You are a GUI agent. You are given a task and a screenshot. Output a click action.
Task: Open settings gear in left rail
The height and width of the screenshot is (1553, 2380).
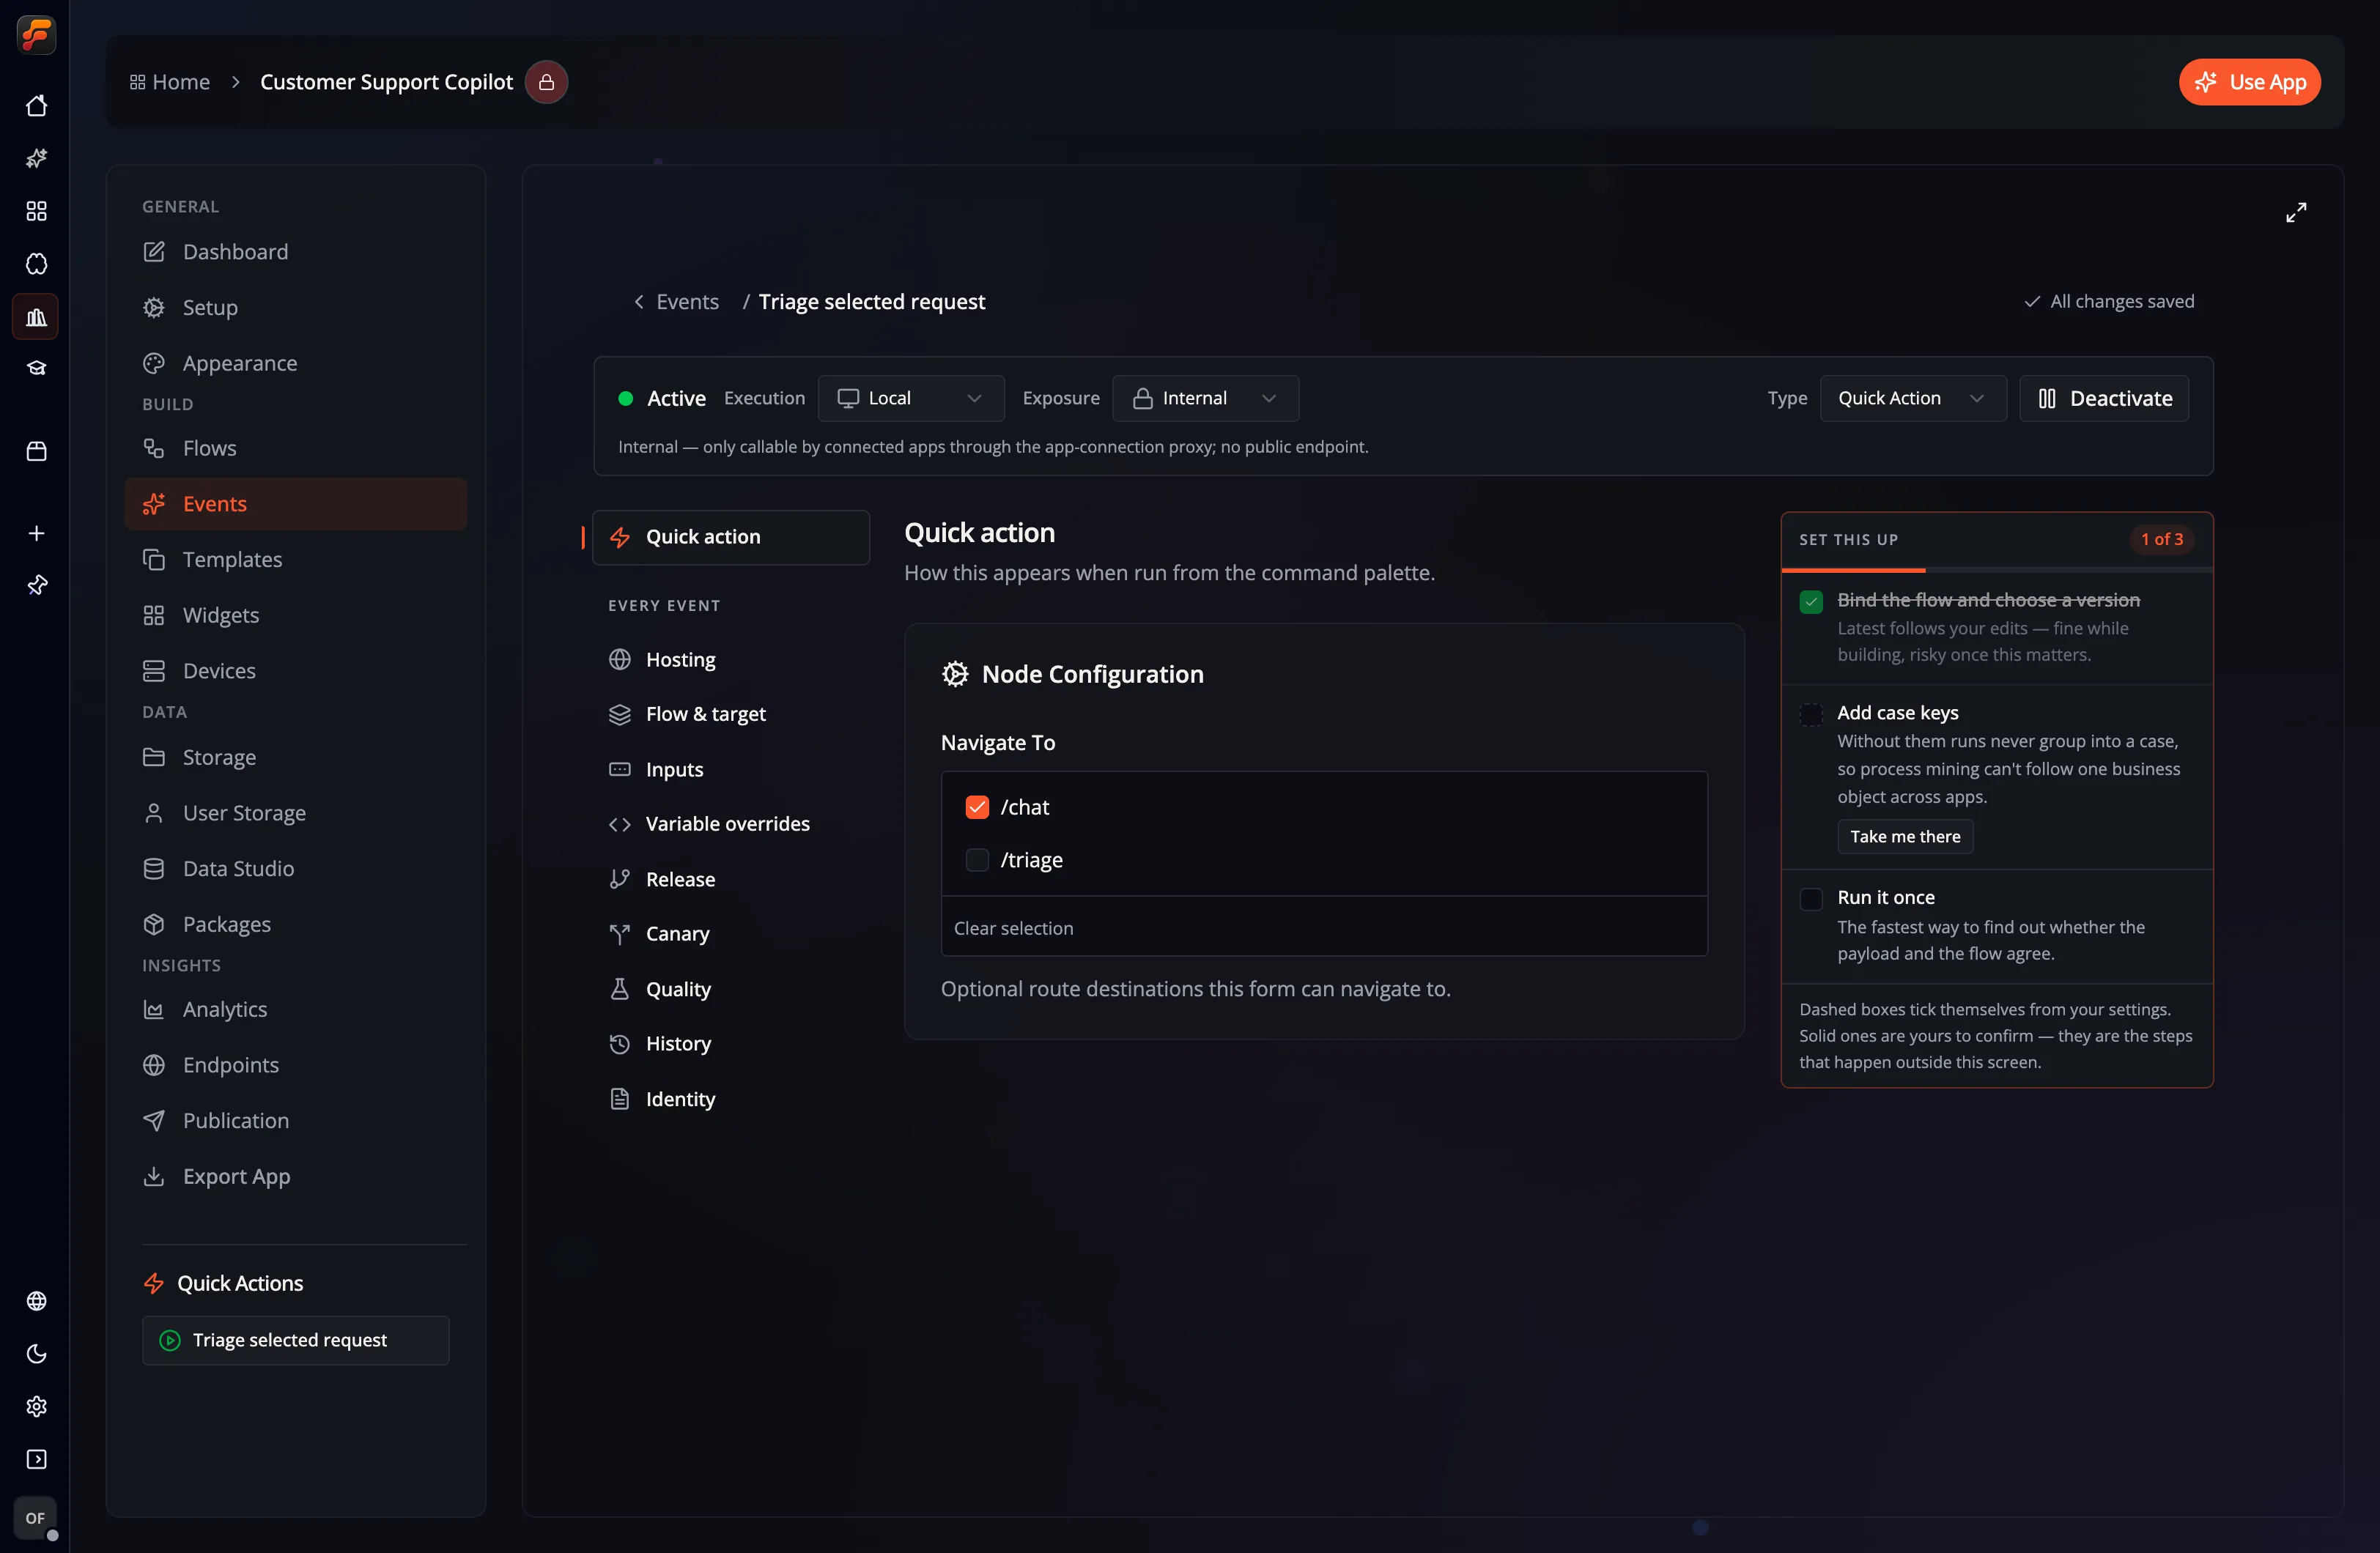coord(36,1406)
